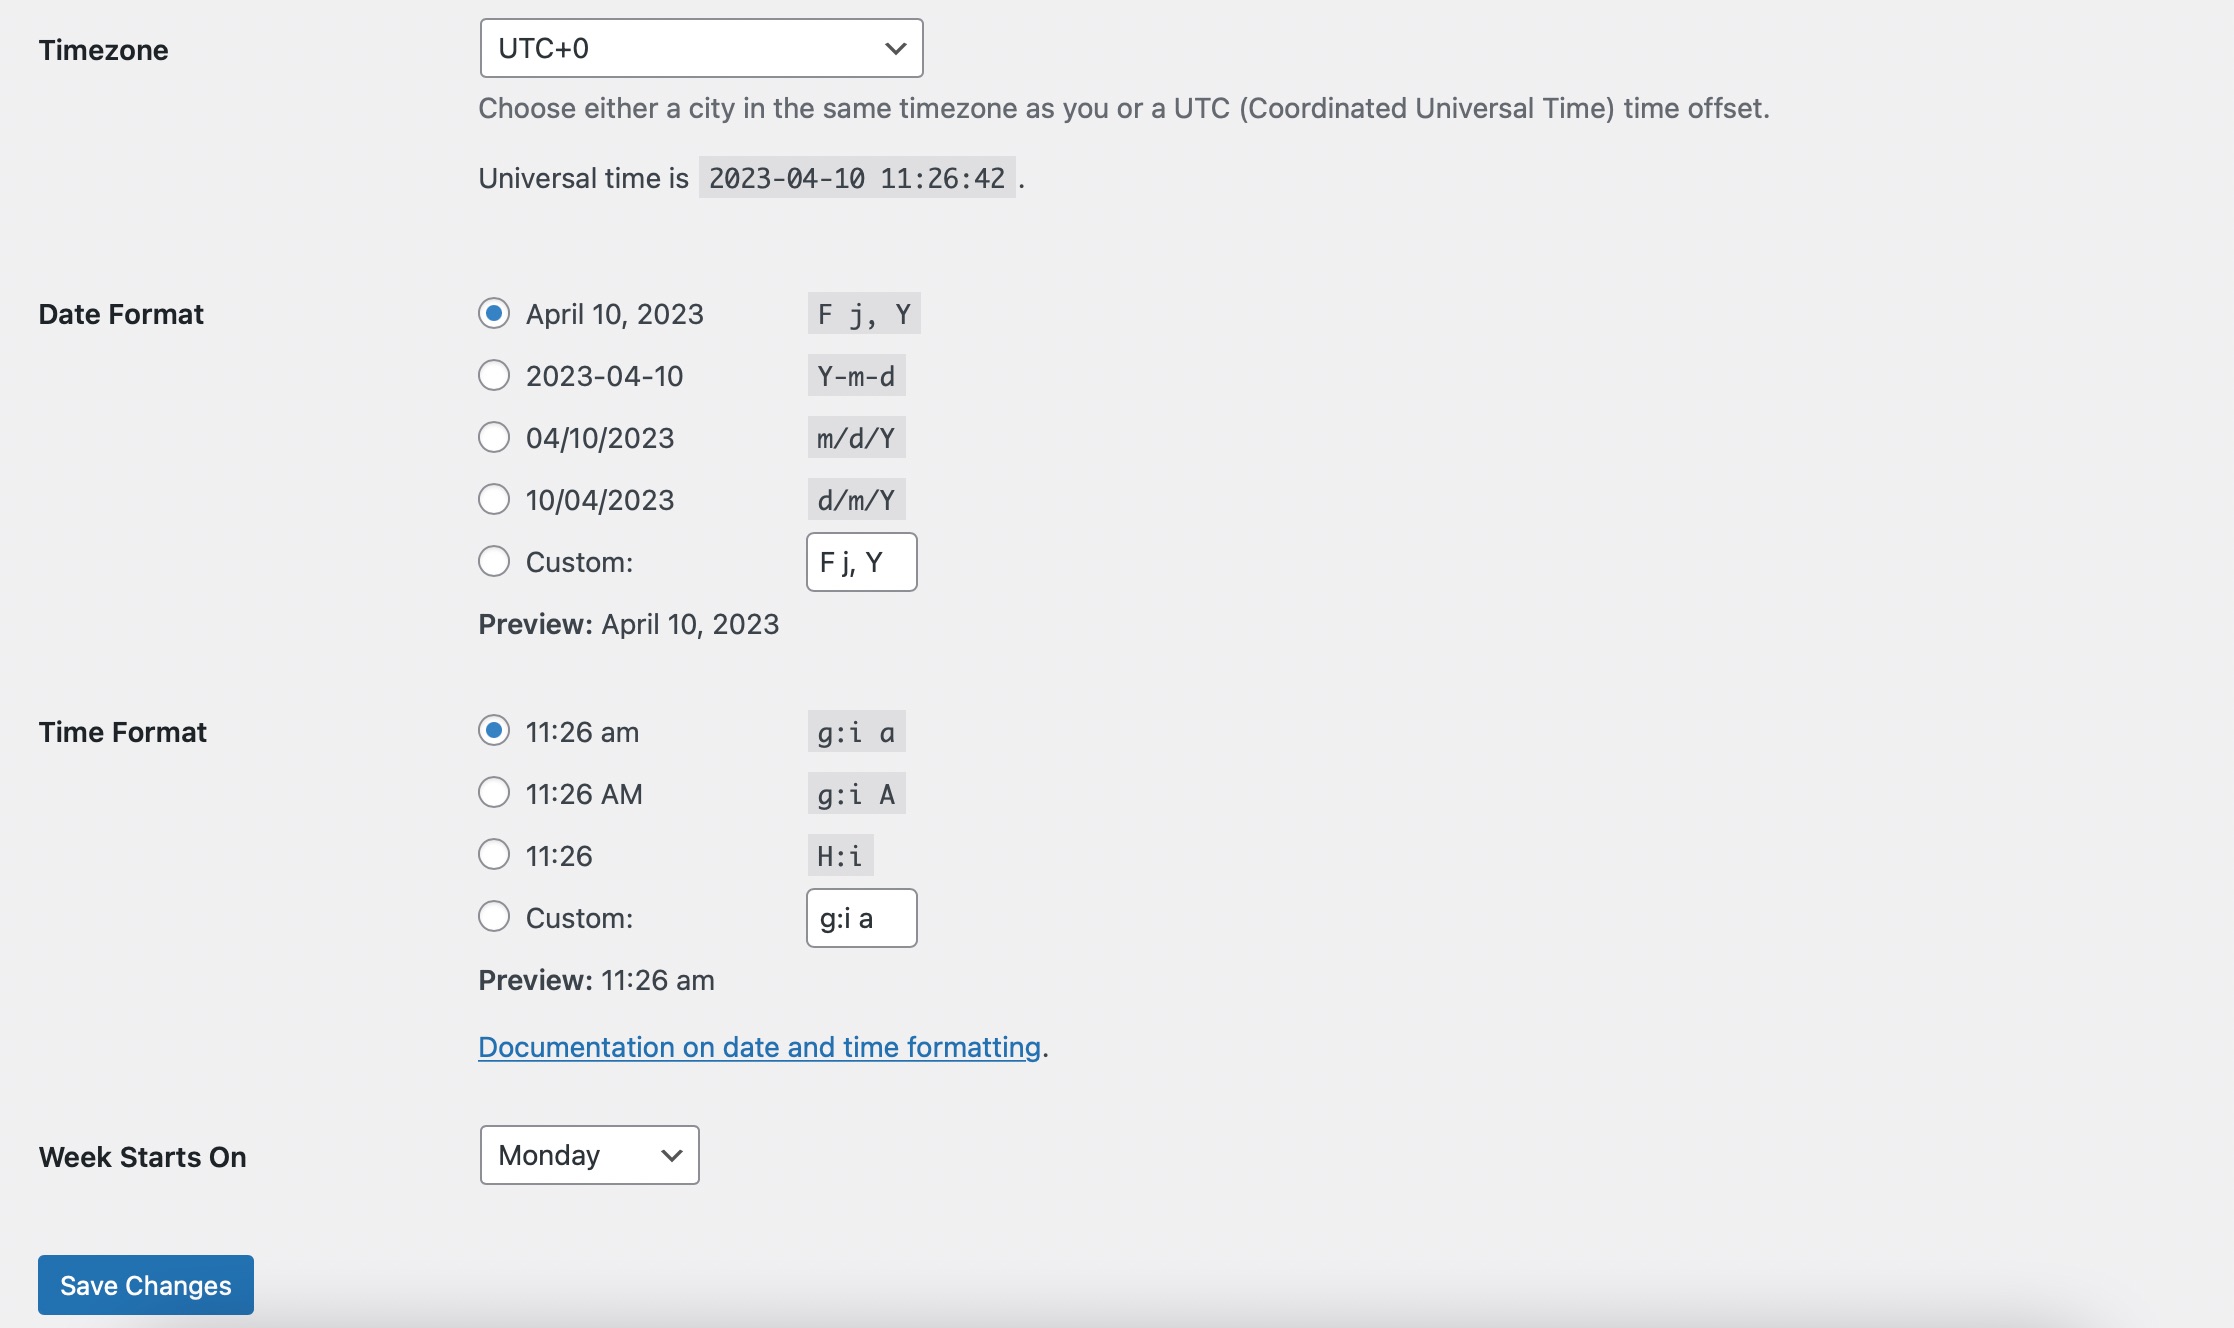The image size is (2234, 1328).
Task: Select the '11:26 AM' uppercase time format
Action: point(493,792)
